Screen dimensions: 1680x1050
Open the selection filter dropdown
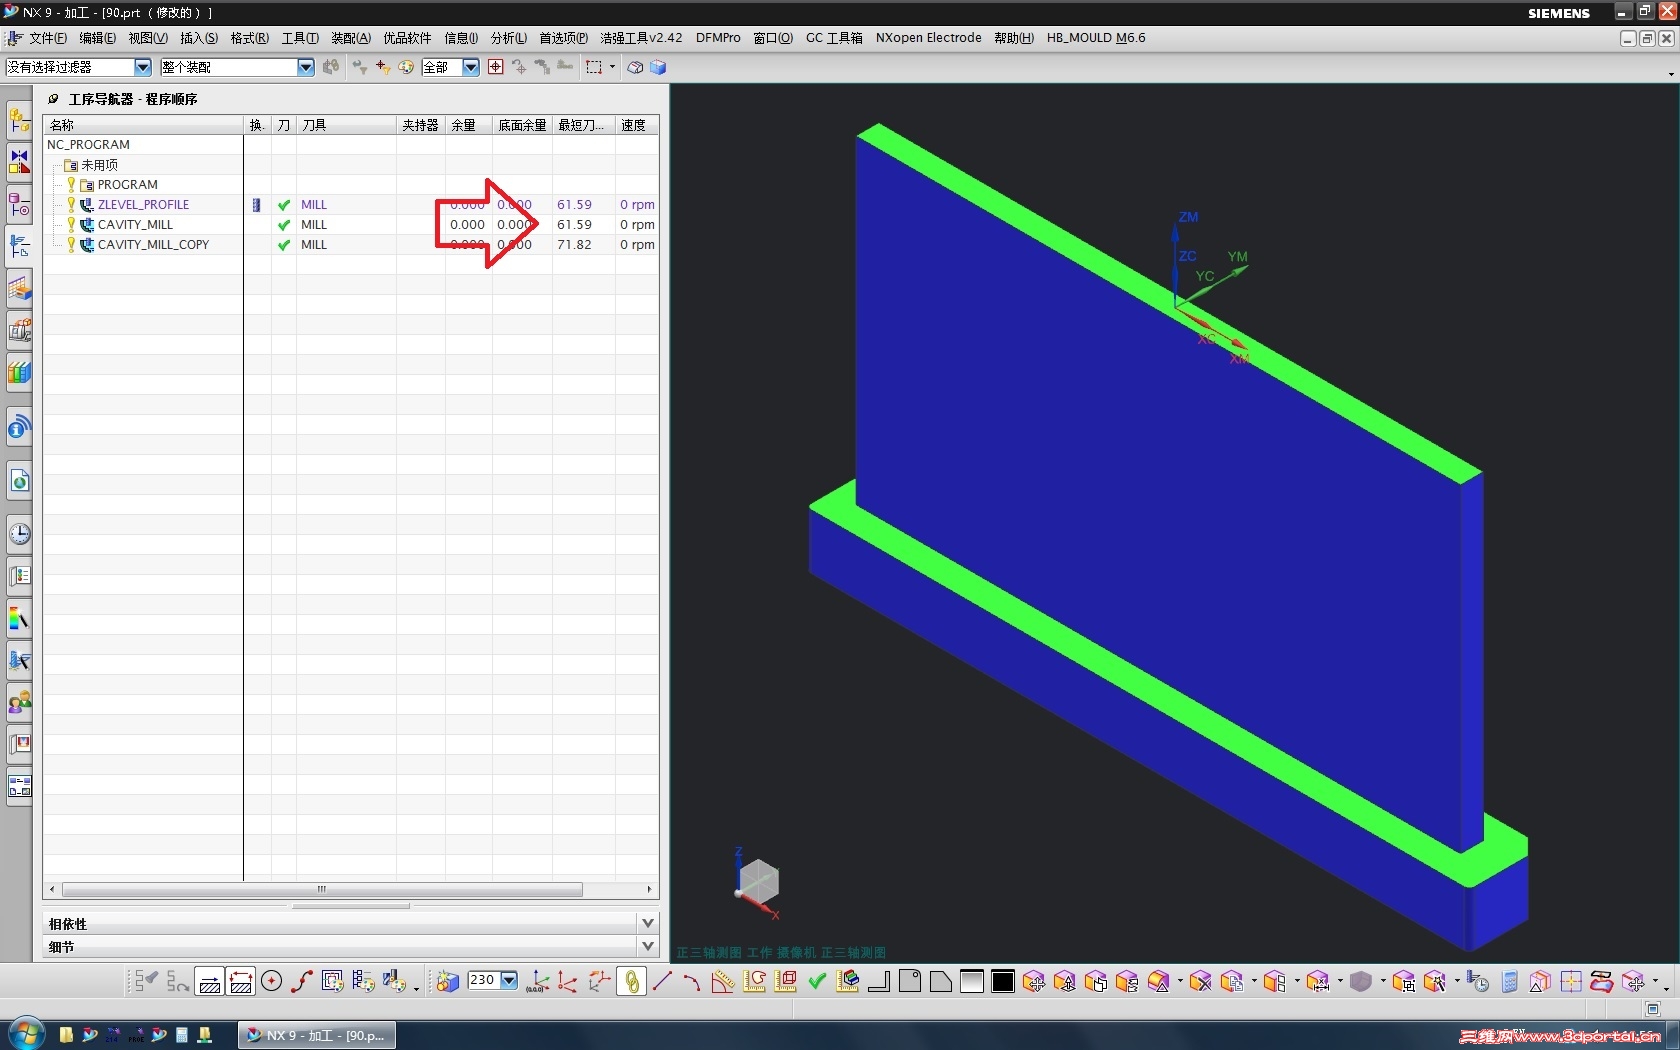(142, 67)
